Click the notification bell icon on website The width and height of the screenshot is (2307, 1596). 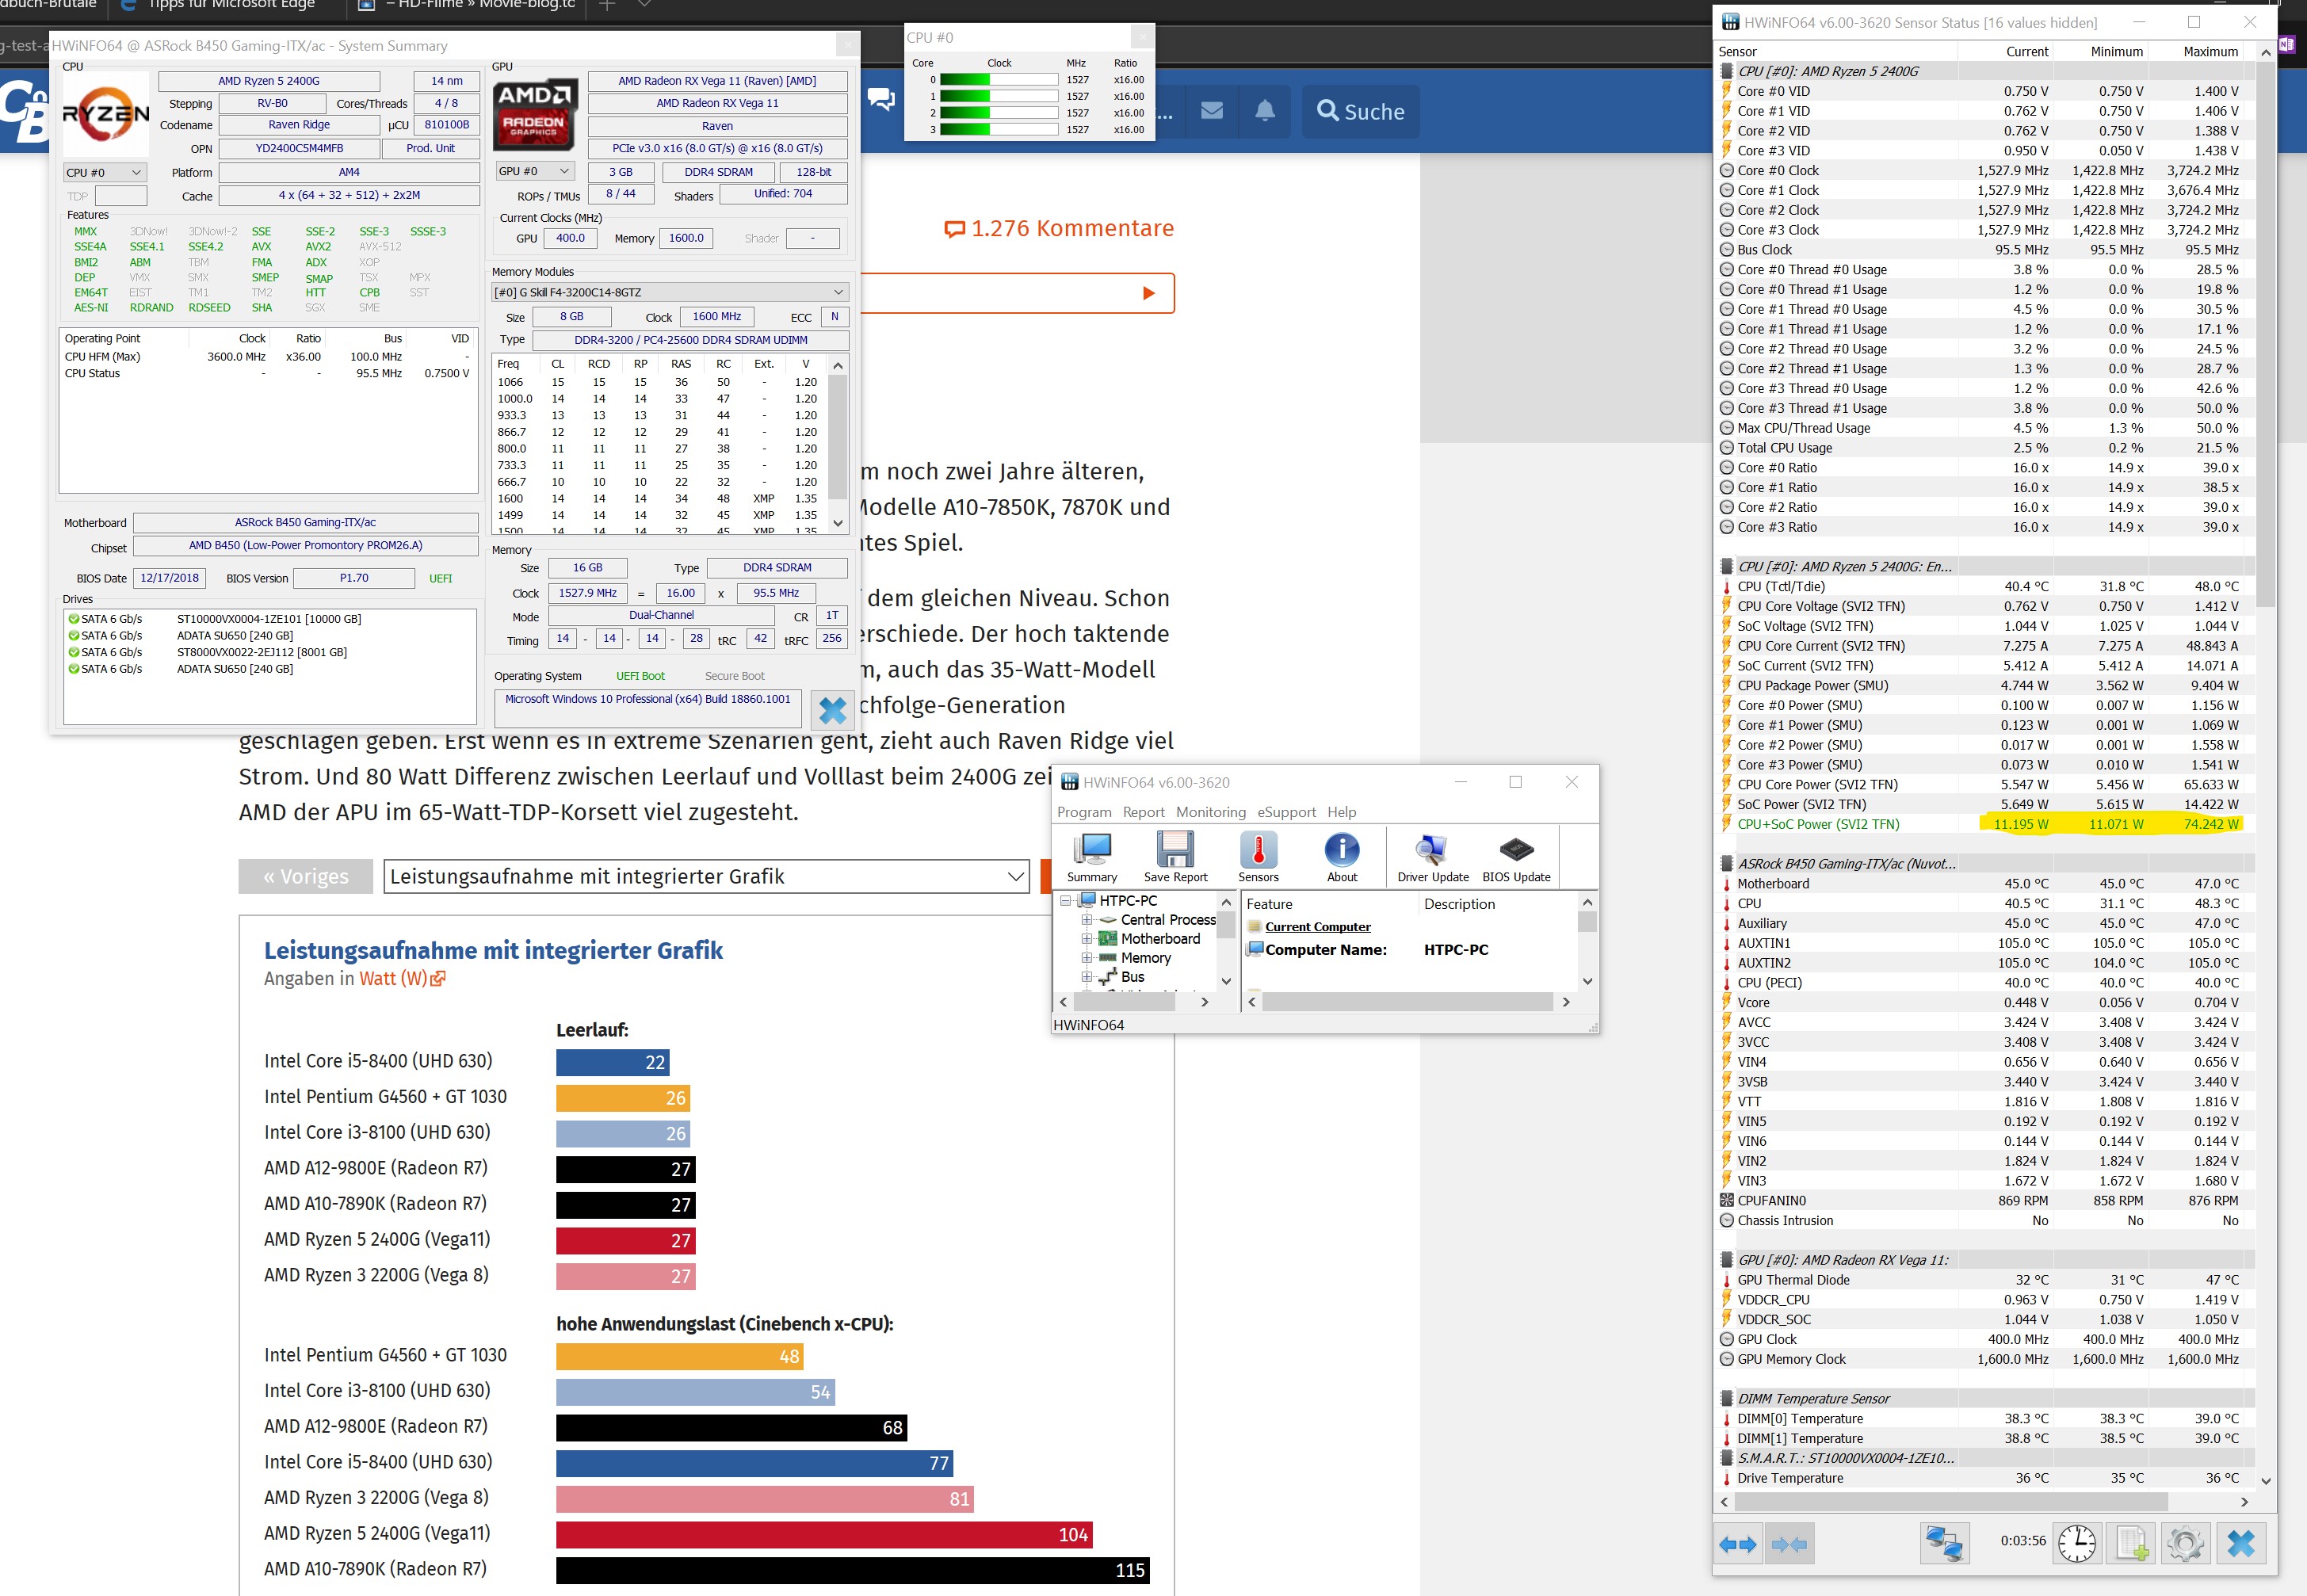tap(1265, 111)
